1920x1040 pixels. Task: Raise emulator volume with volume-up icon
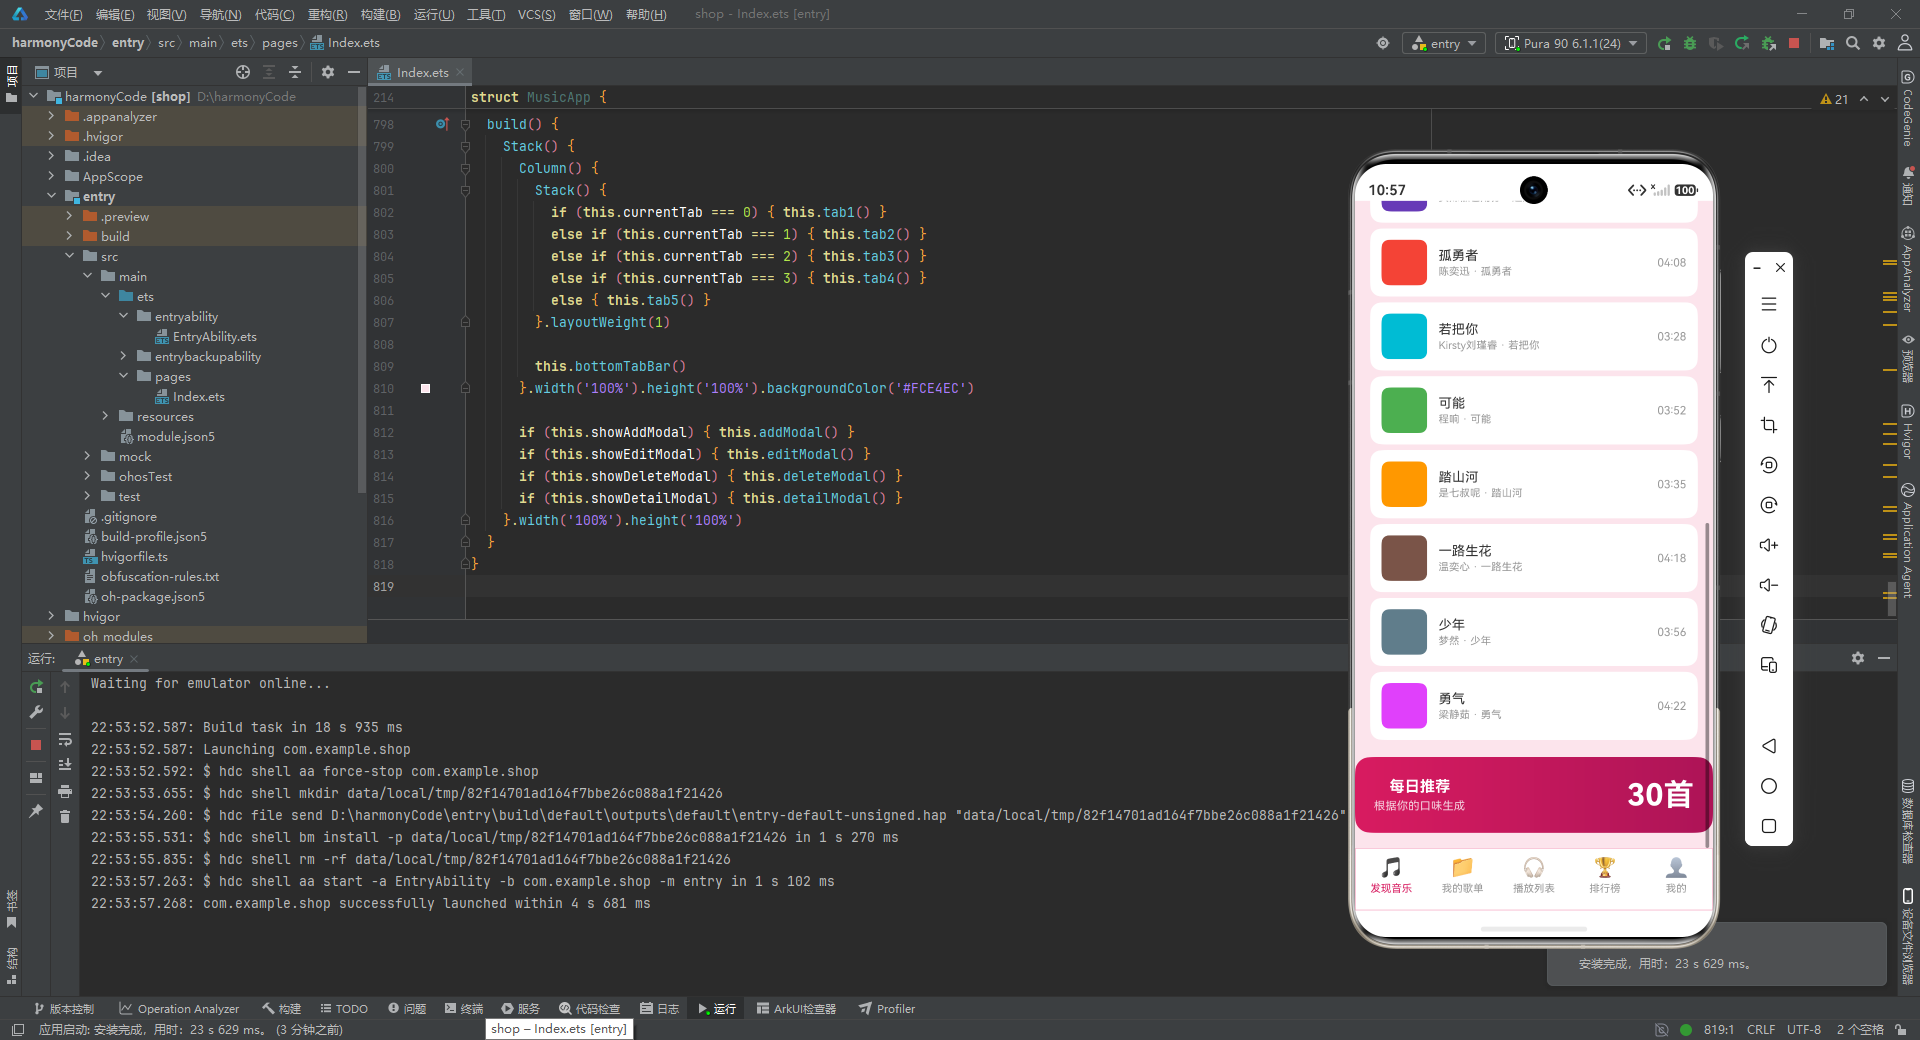pos(1769,545)
